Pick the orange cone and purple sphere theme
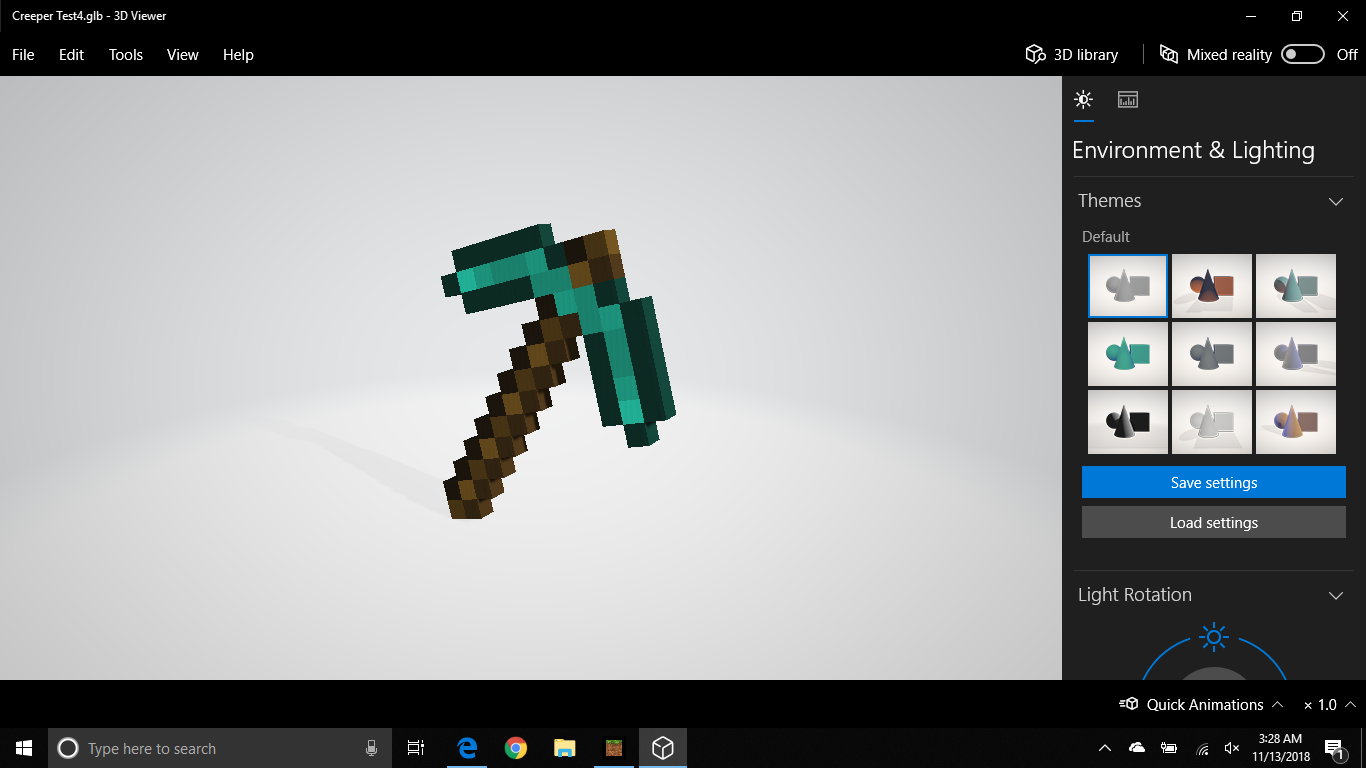 coord(1296,422)
